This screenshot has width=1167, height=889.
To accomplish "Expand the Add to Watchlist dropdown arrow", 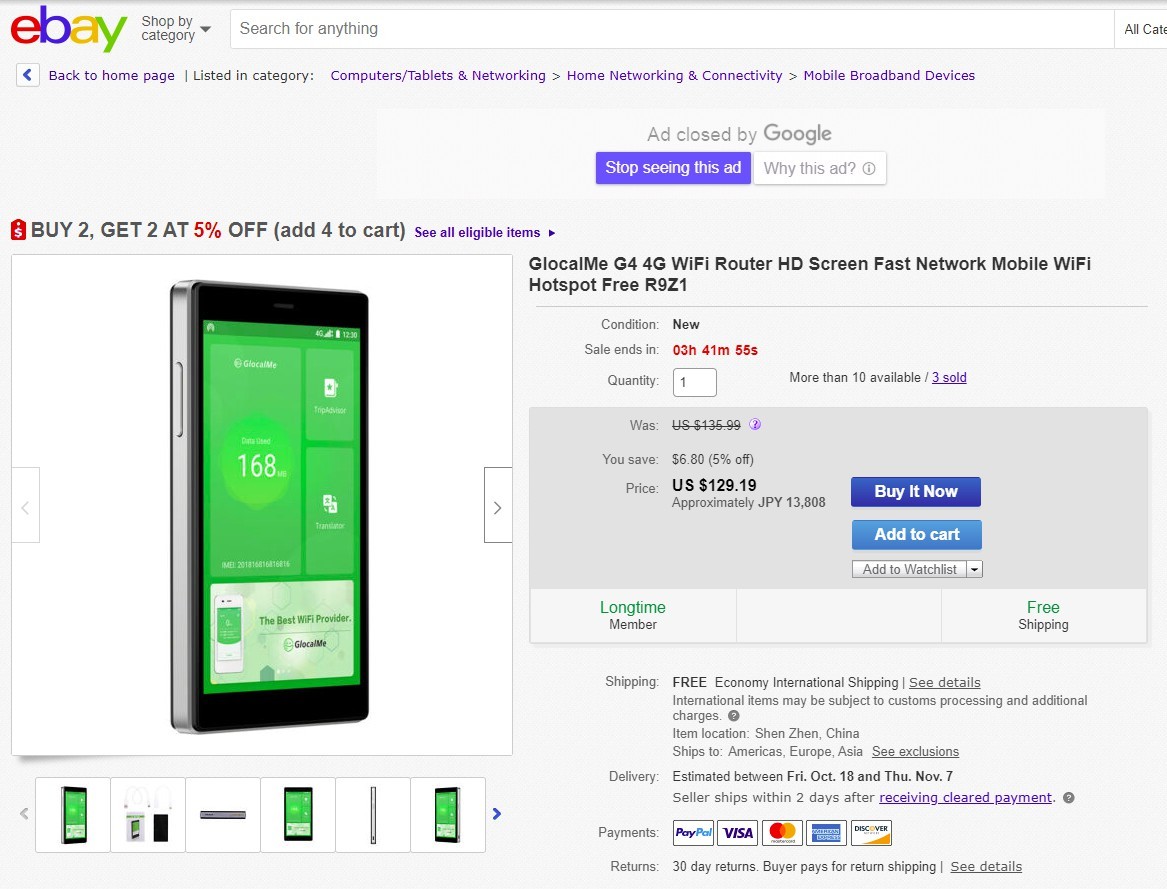I will coord(974,569).
